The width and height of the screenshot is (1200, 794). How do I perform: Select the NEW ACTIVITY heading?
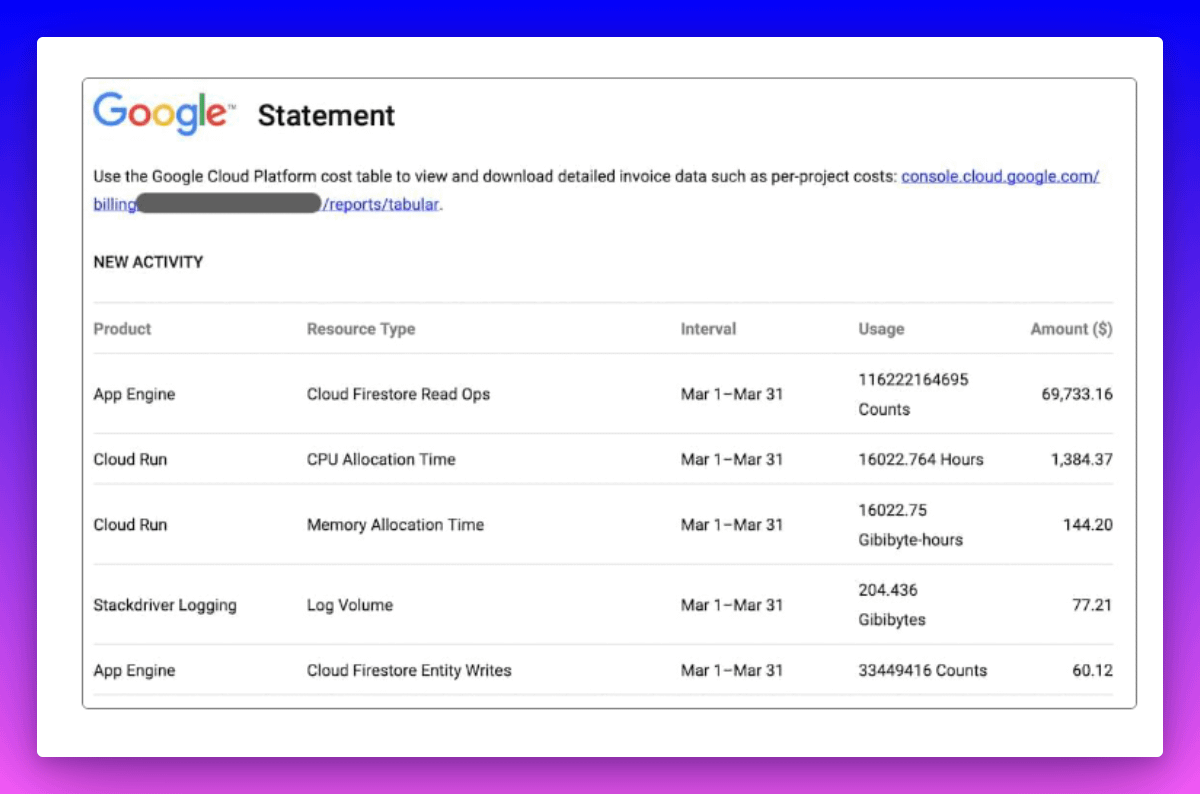148,262
